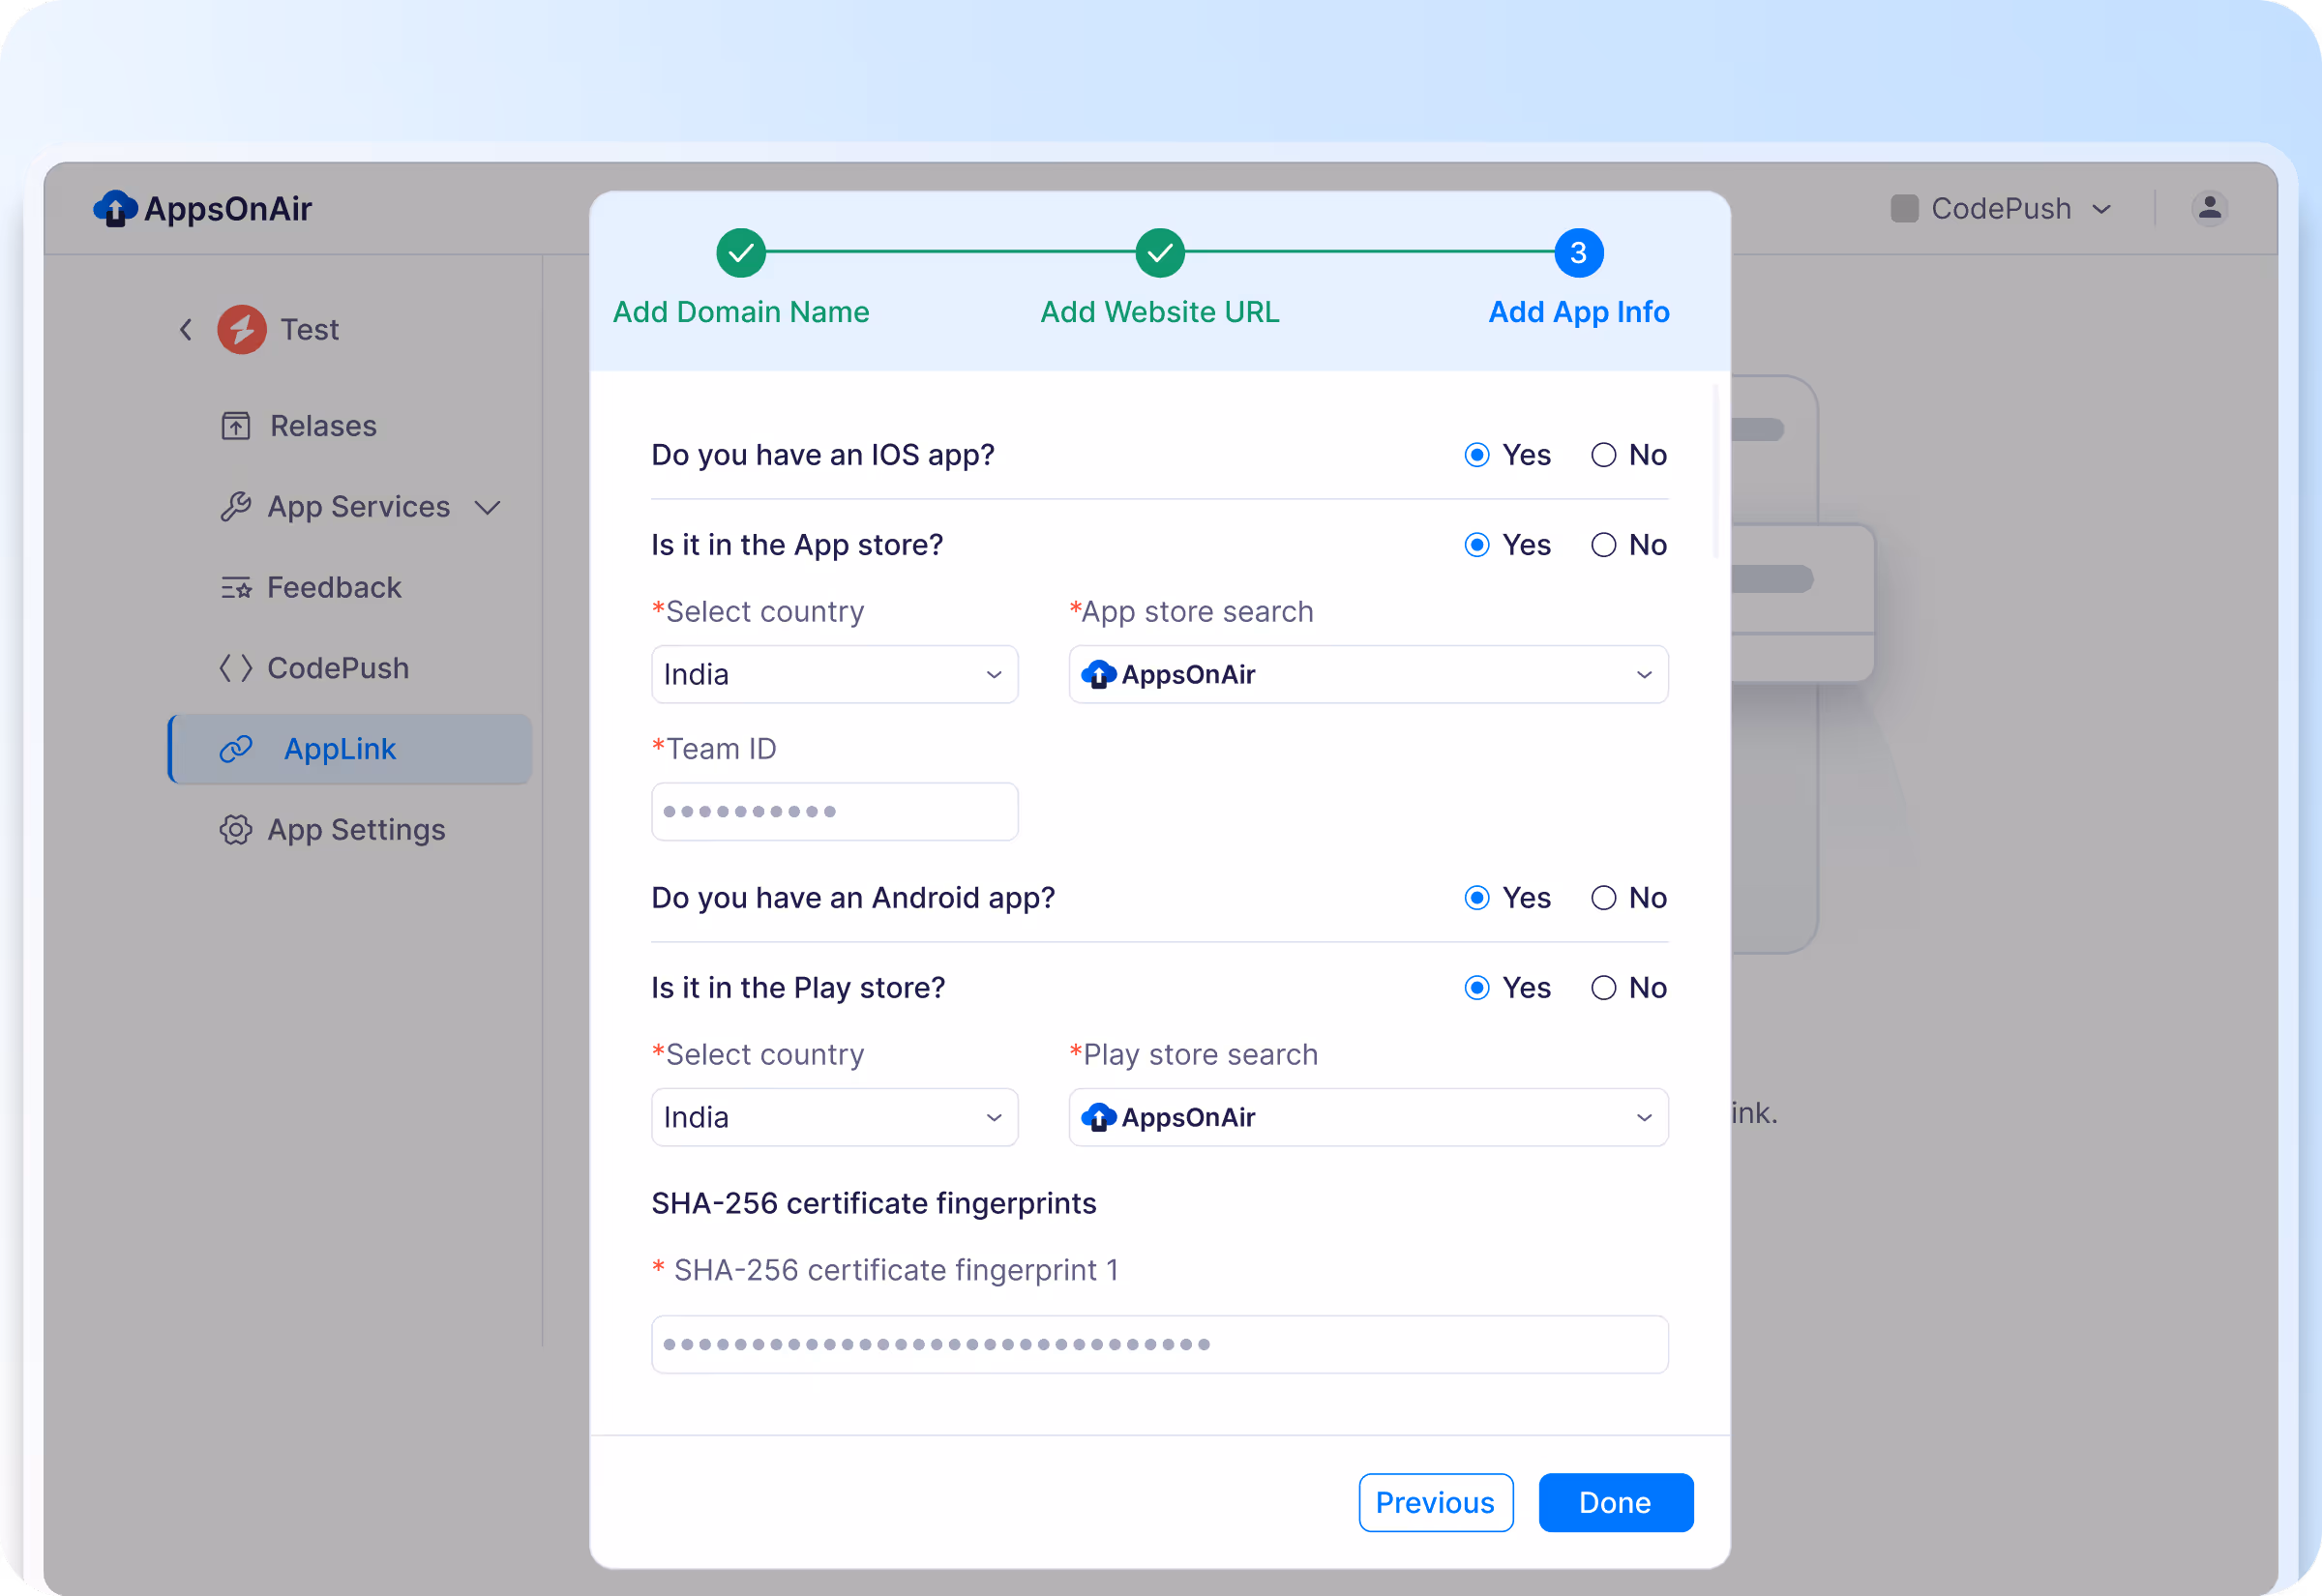2322x1596 pixels.
Task: Select No for Is it in App store
Action: [x=1603, y=545]
